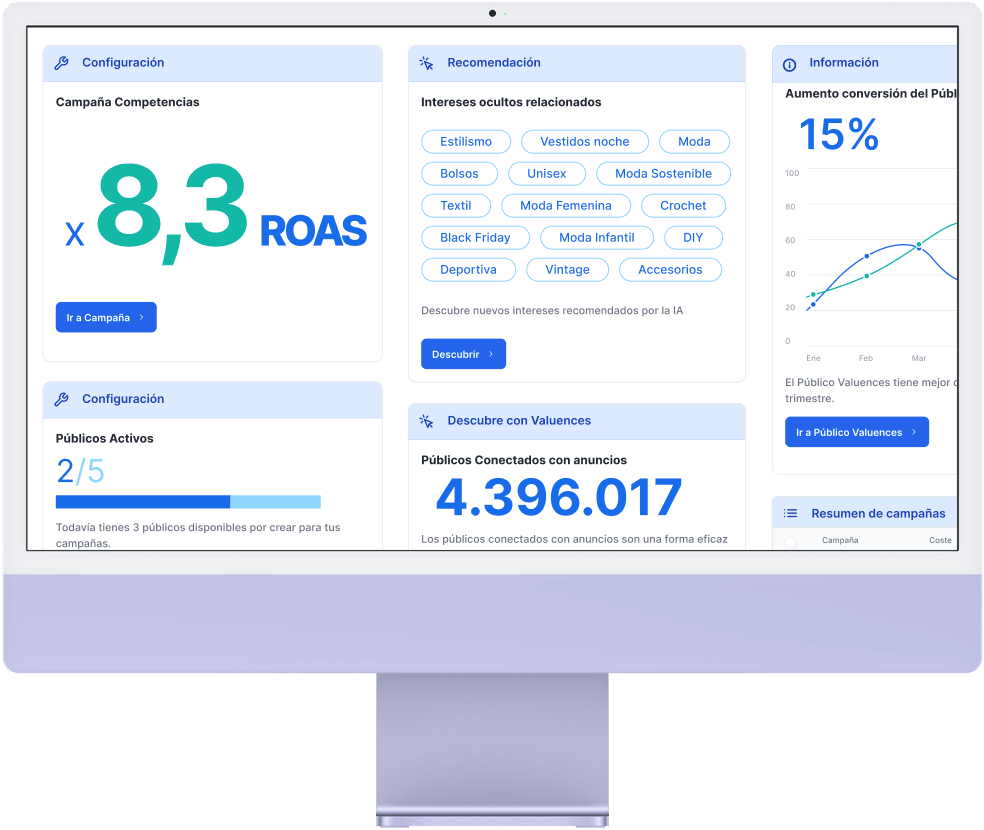Click the Ir a Público Valuences button

pos(857,431)
